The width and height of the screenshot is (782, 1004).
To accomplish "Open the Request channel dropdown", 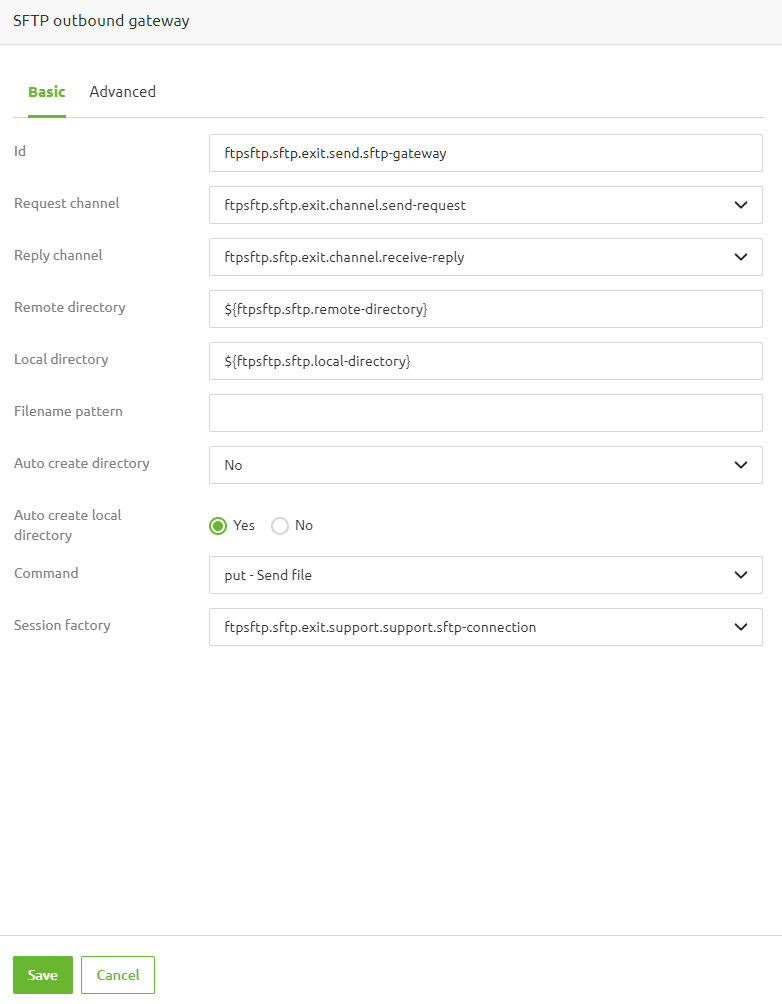I will [485, 205].
